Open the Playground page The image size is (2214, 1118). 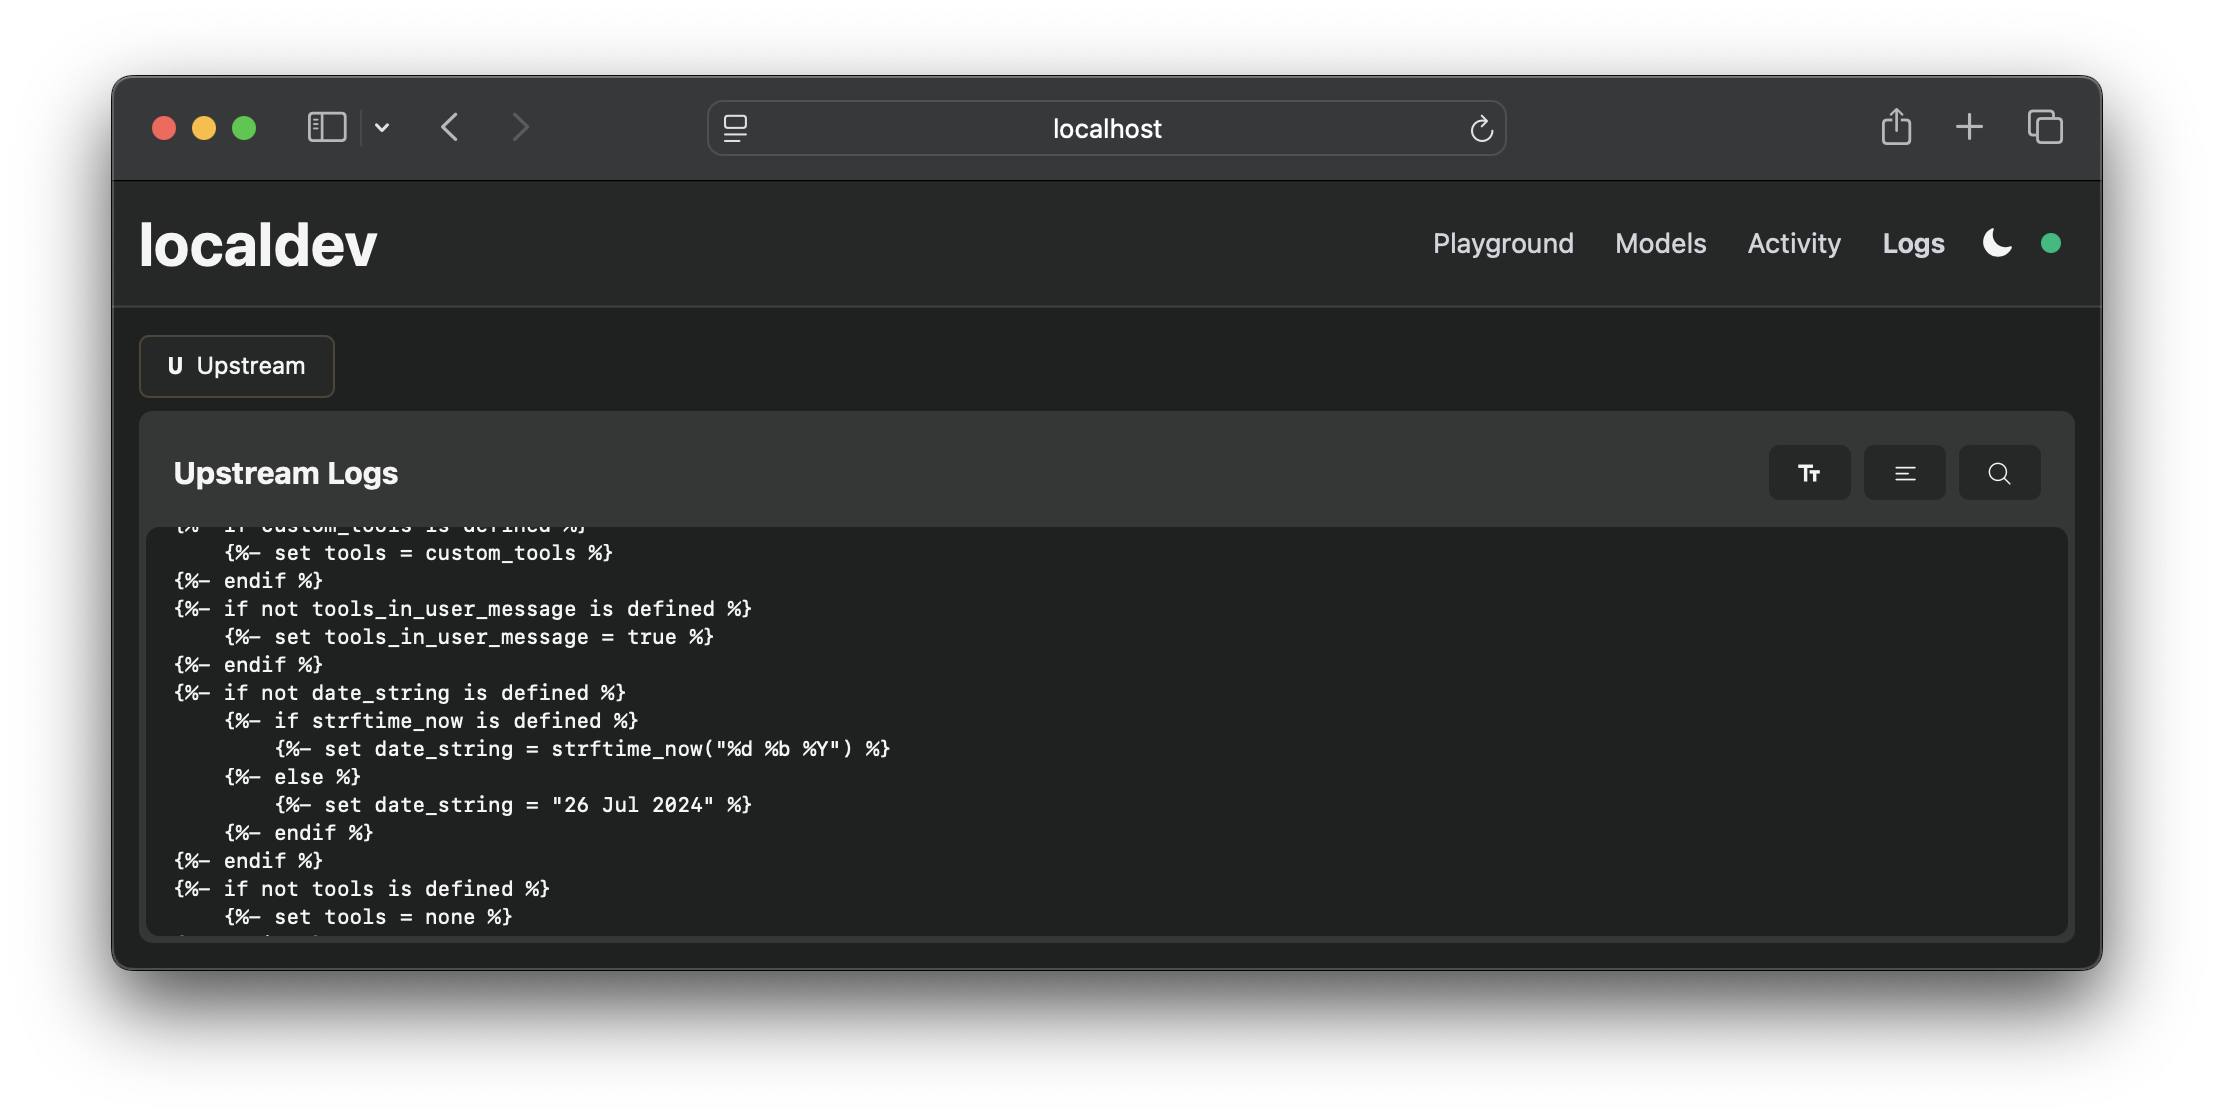click(x=1503, y=243)
